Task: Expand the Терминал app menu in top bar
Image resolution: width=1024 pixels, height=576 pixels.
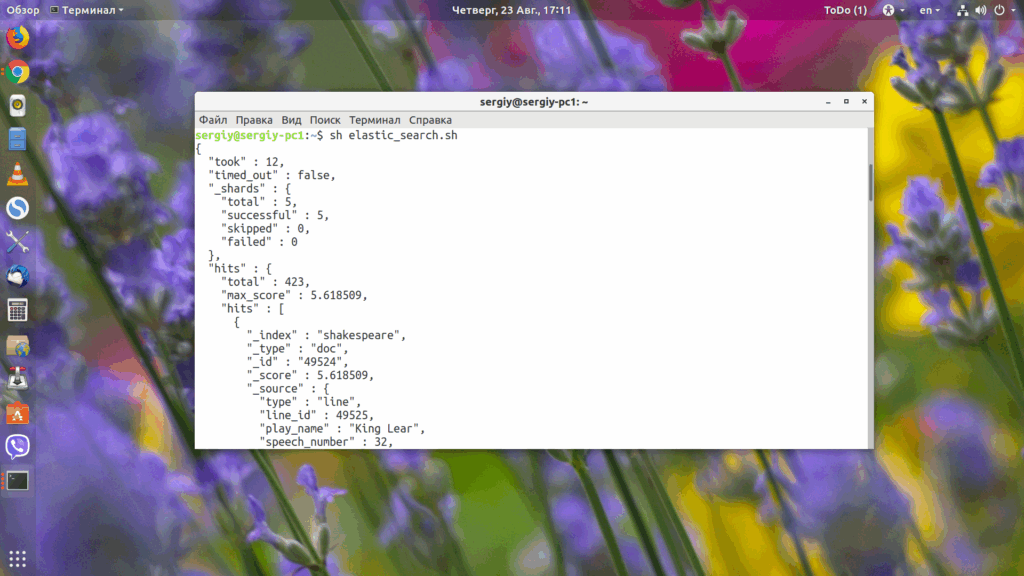Action: click(x=87, y=10)
